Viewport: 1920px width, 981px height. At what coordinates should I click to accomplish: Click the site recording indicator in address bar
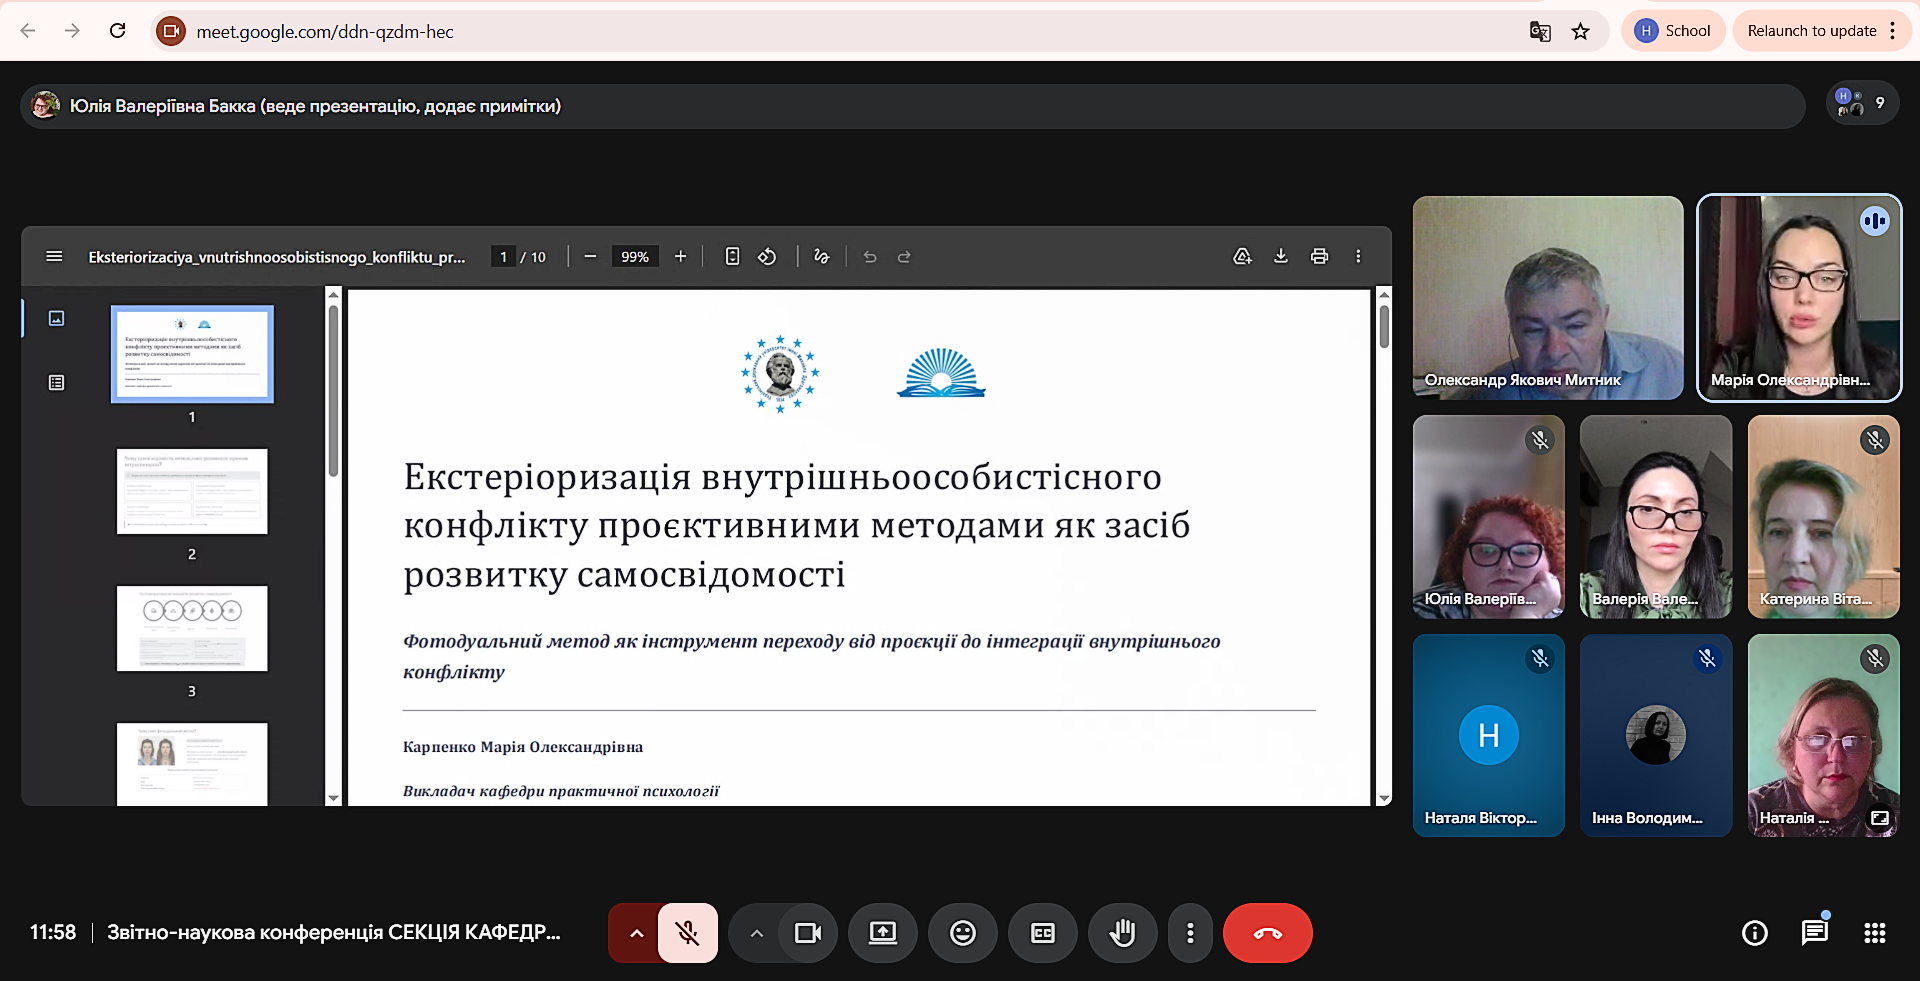click(x=172, y=31)
